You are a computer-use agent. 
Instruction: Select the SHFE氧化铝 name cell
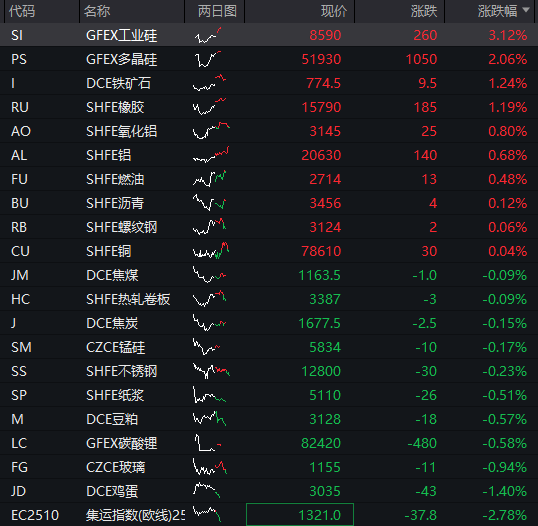pyautogui.click(x=121, y=131)
